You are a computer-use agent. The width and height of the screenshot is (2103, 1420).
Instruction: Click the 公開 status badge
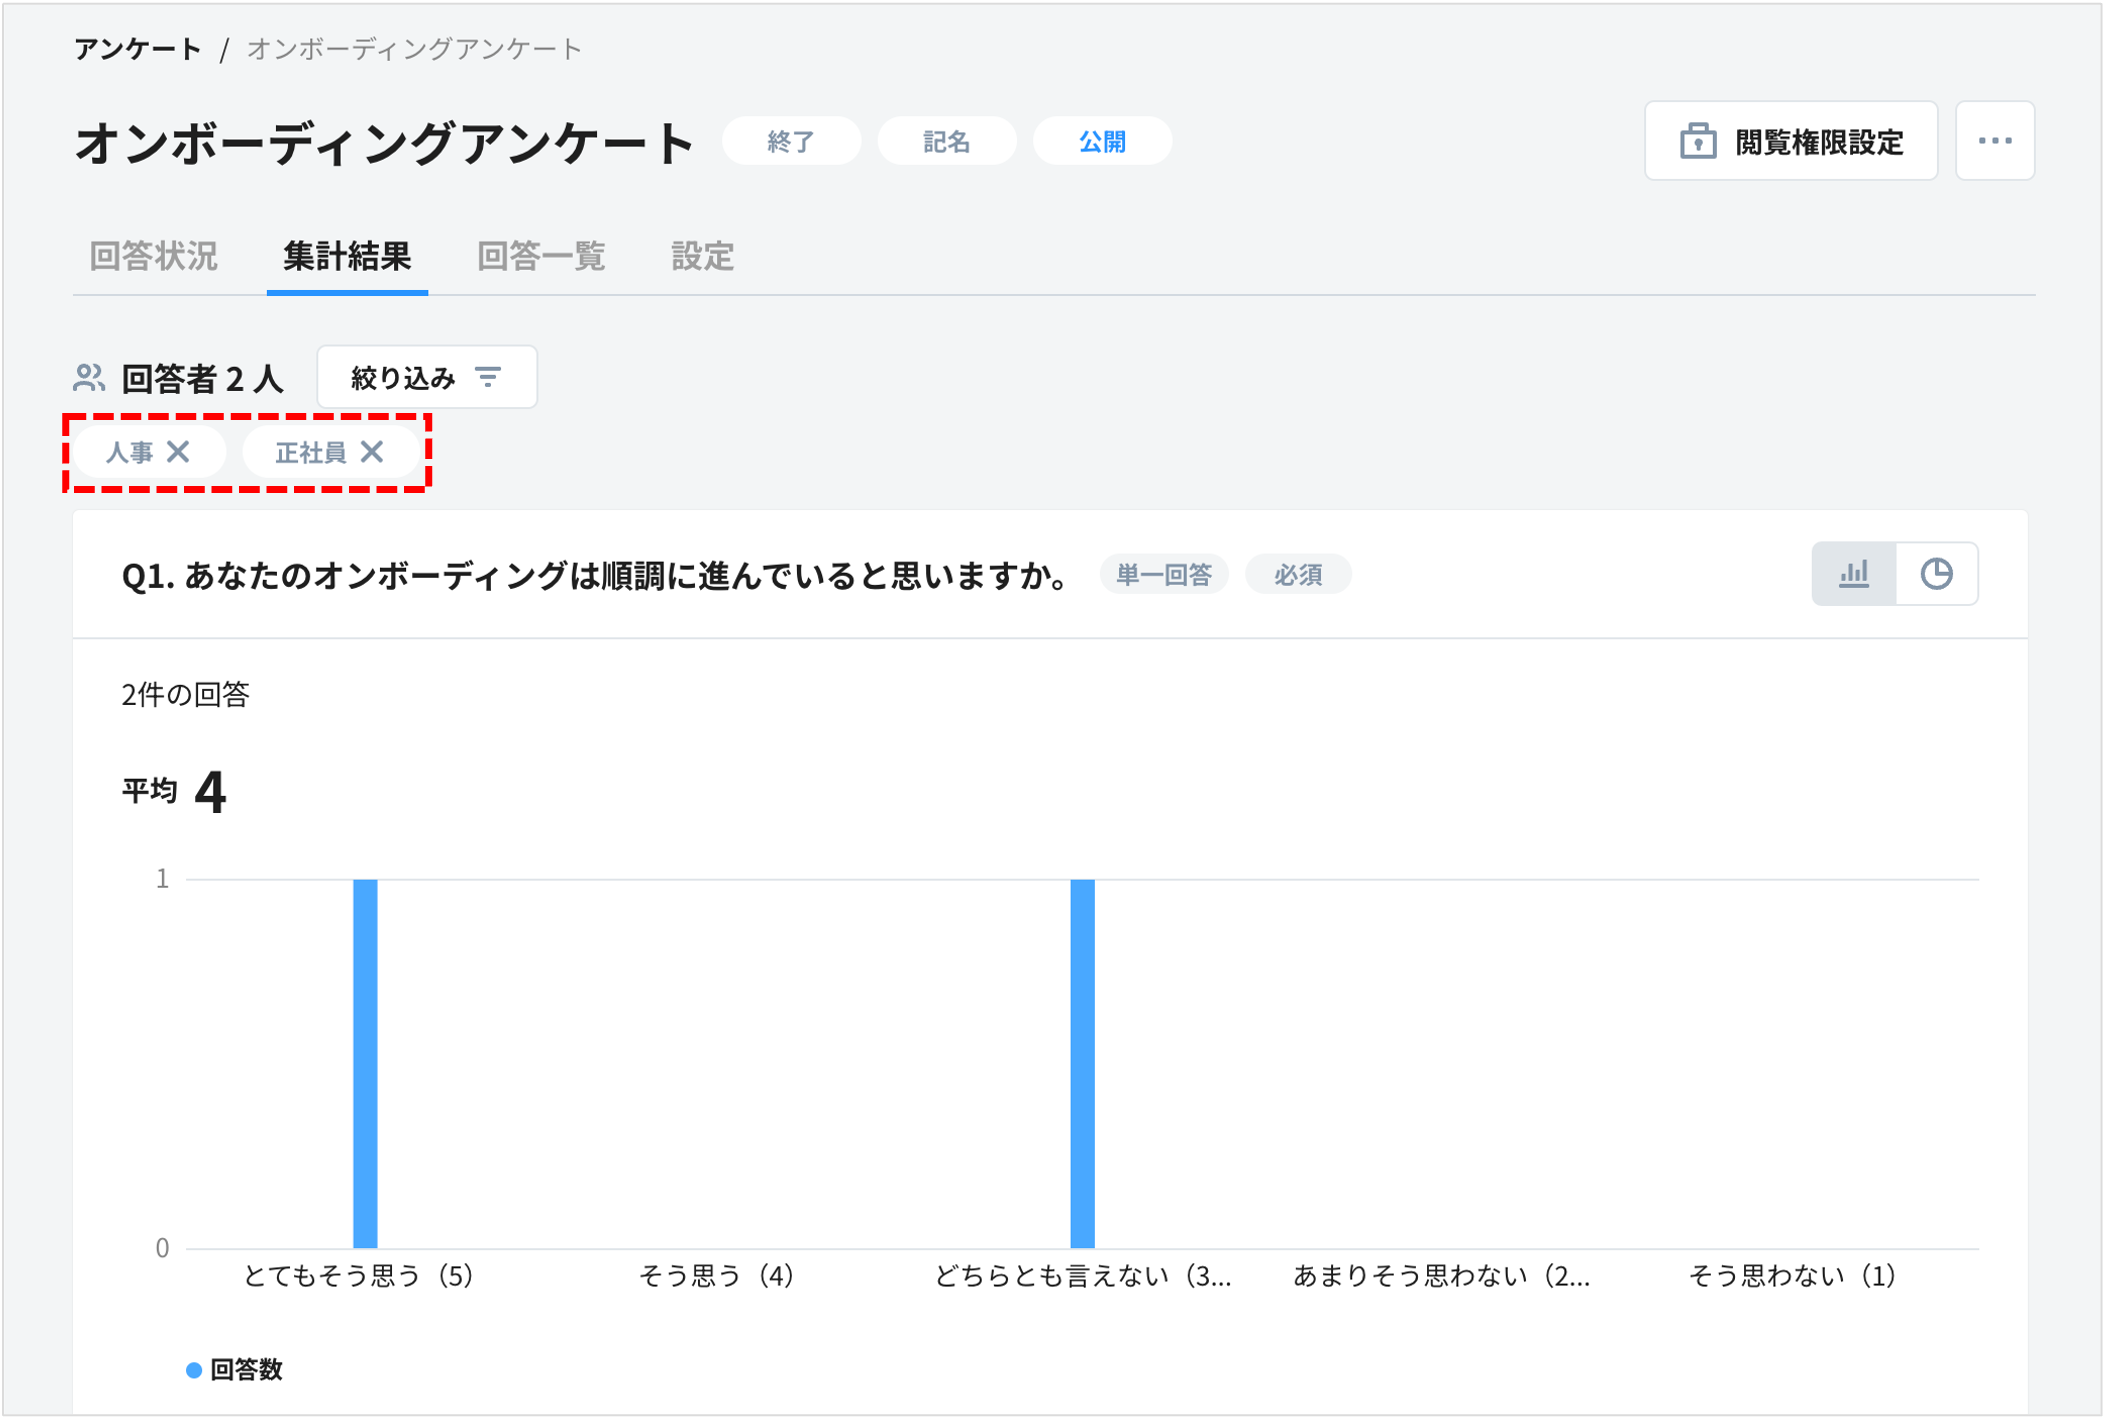coord(1101,140)
